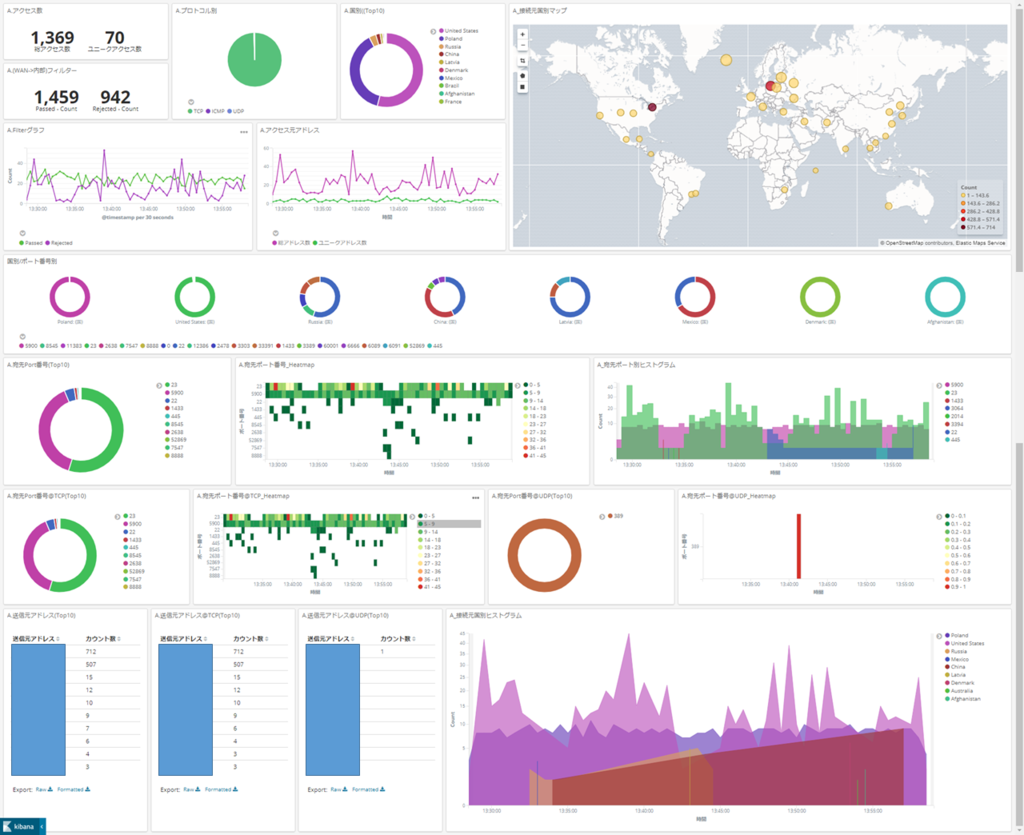Open panel options on TCP_Heatmap panel
The image size is (1024, 835).
pos(475,498)
